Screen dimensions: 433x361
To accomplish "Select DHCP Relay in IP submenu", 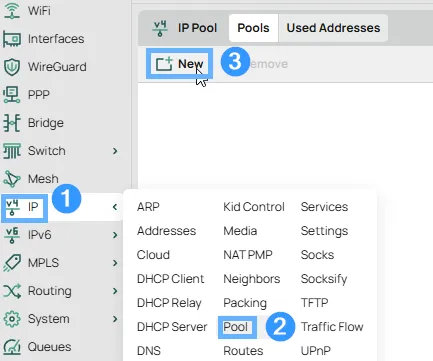I will coord(169,303).
